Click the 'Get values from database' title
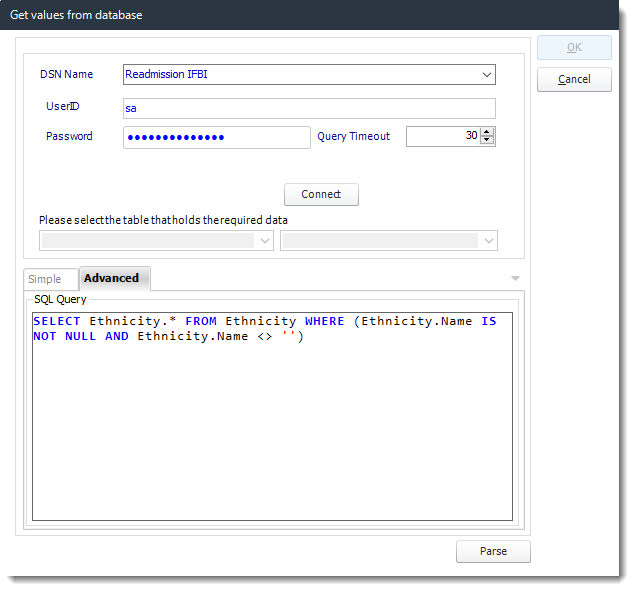The image size is (634, 591). (76, 15)
